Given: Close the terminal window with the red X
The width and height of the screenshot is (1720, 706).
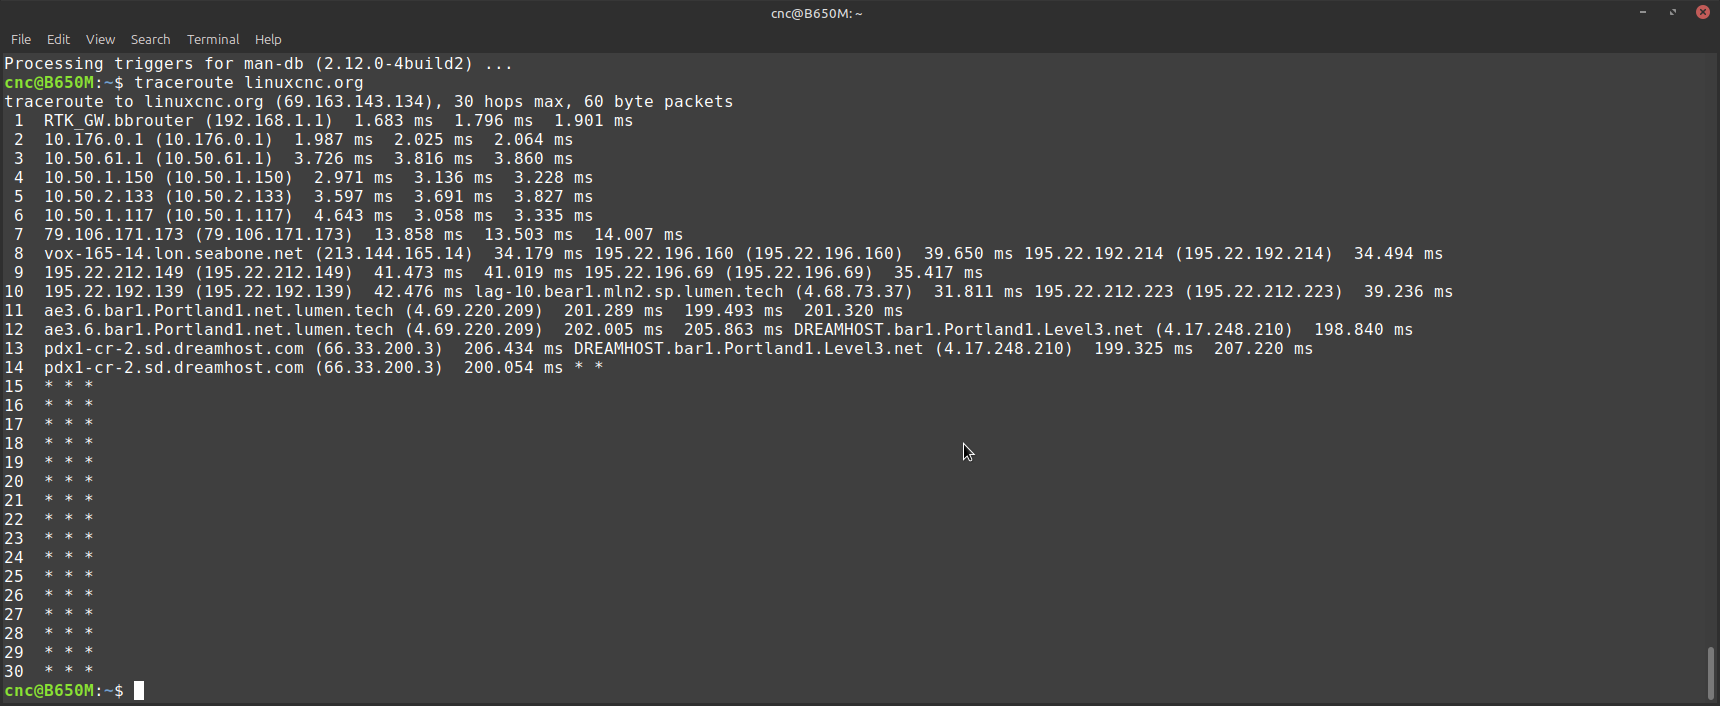Looking at the screenshot, I should coord(1702,12).
